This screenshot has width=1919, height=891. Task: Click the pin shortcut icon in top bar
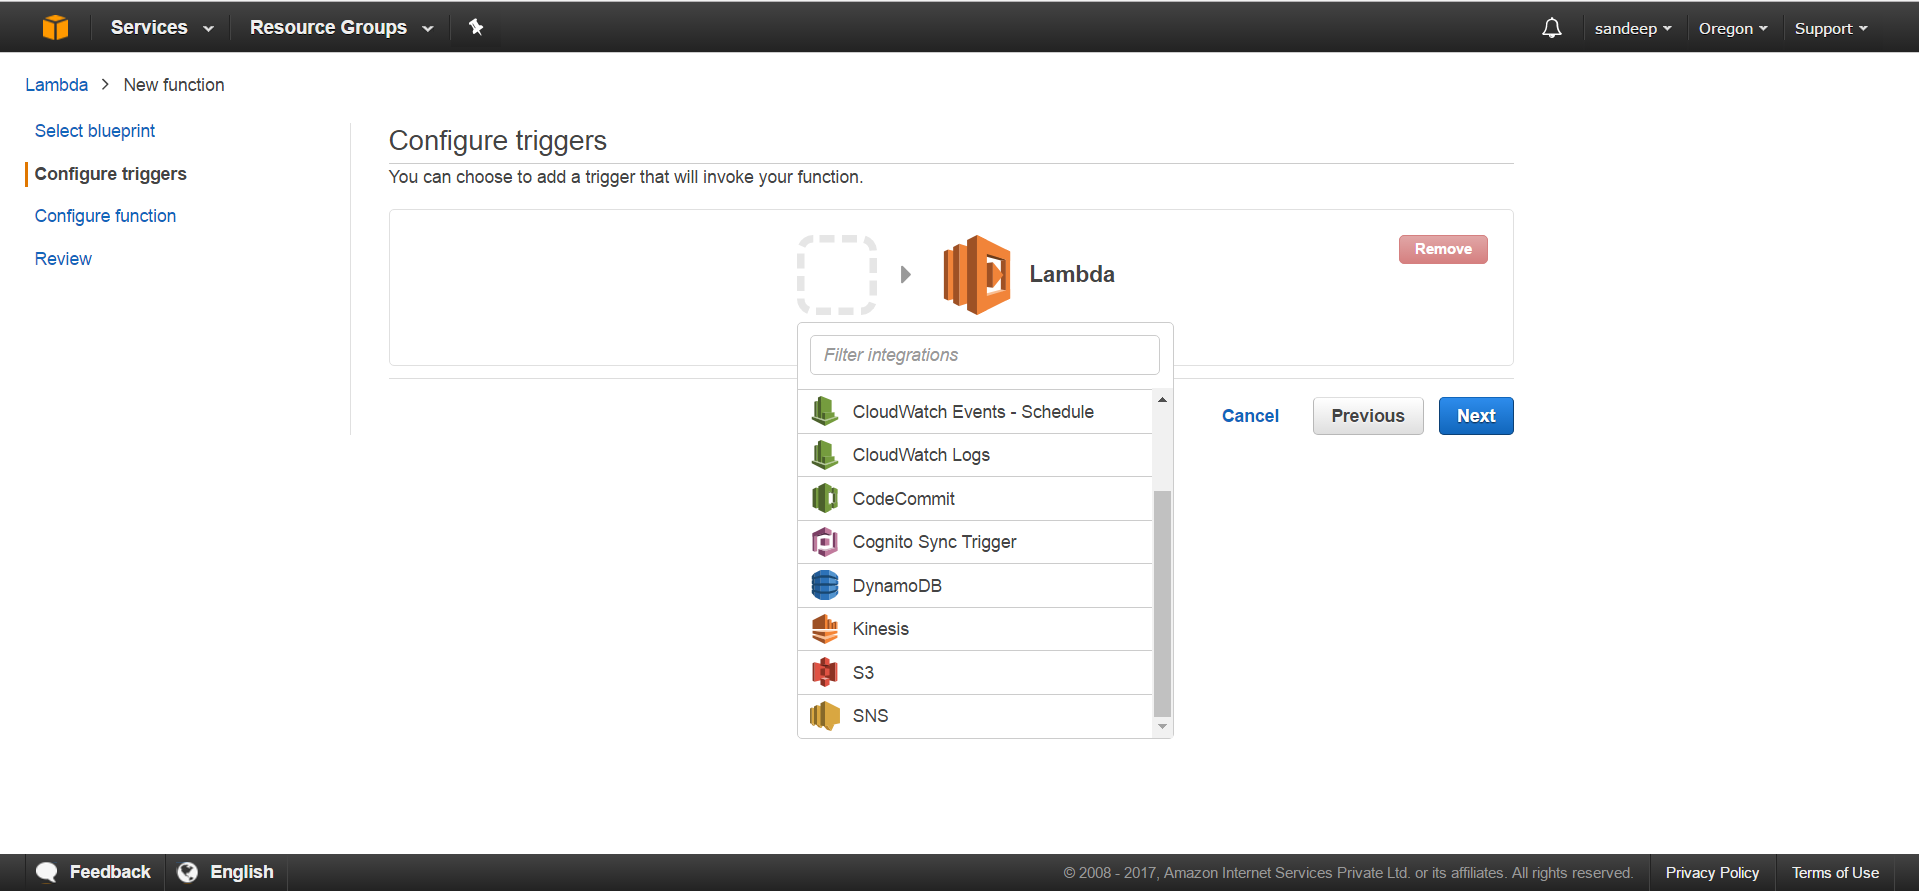tap(476, 27)
